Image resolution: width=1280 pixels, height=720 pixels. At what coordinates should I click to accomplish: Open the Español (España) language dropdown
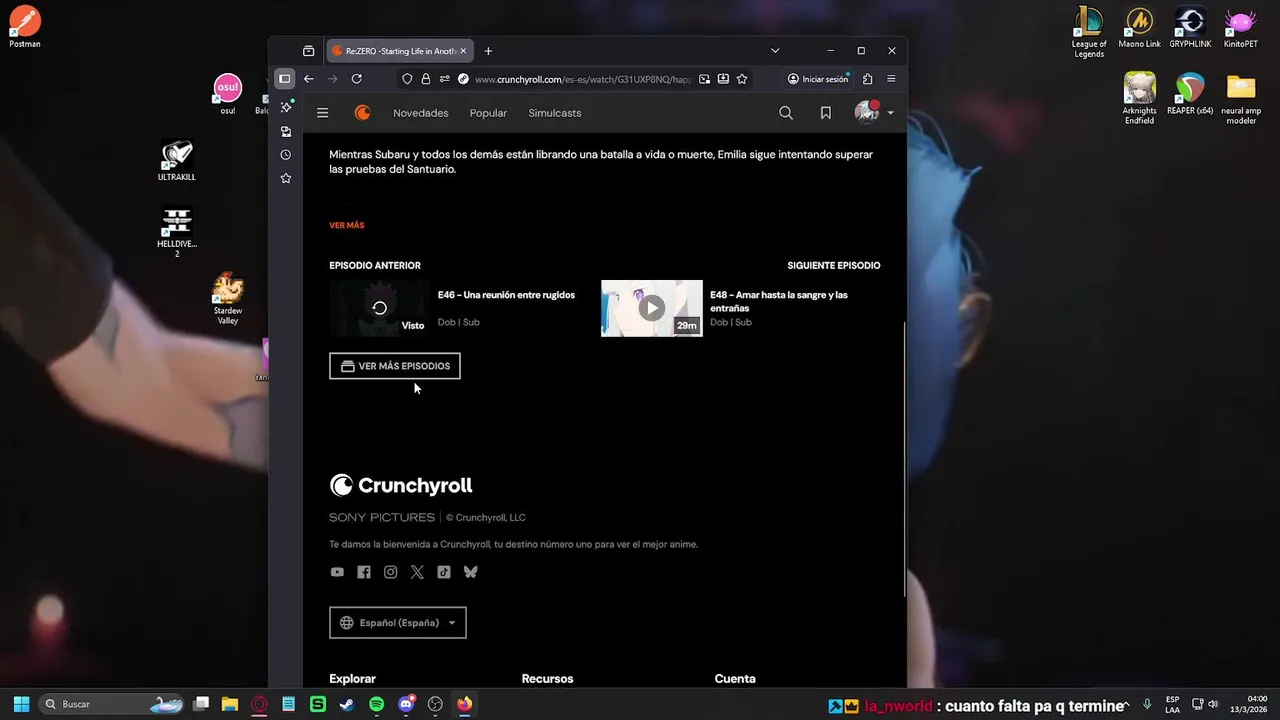coord(398,623)
